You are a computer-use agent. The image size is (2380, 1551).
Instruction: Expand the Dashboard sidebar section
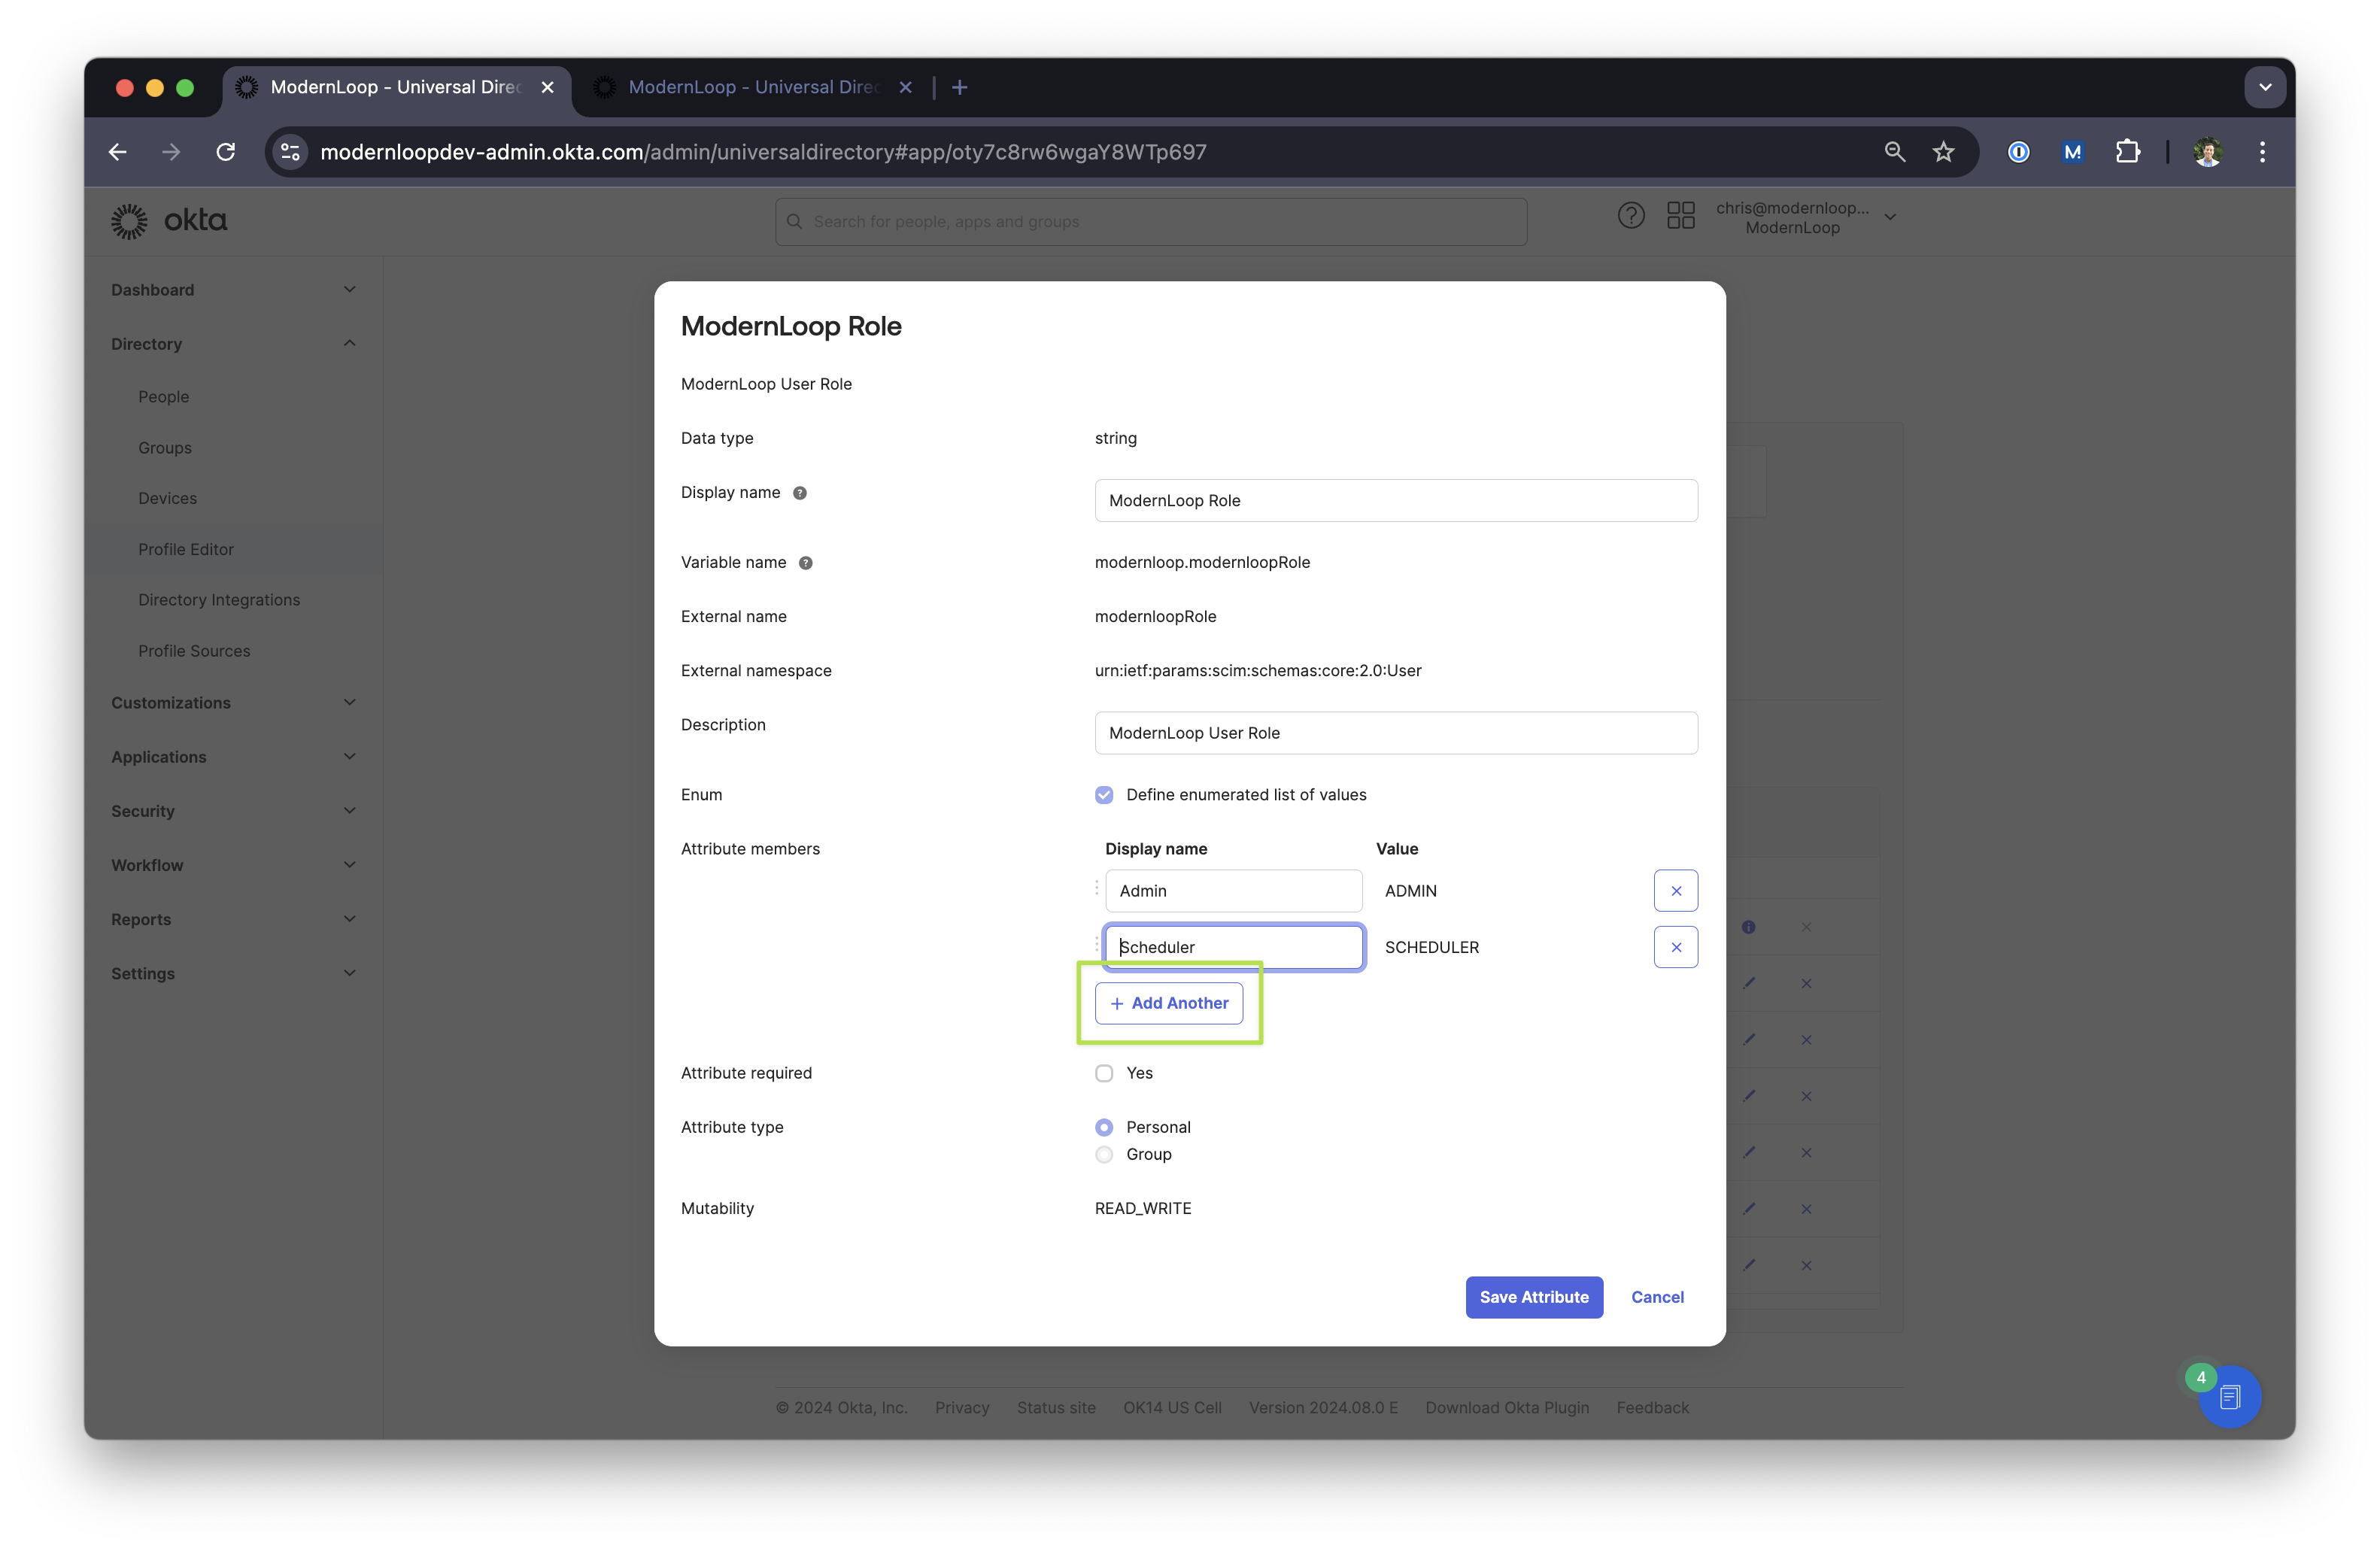pyautogui.click(x=233, y=290)
